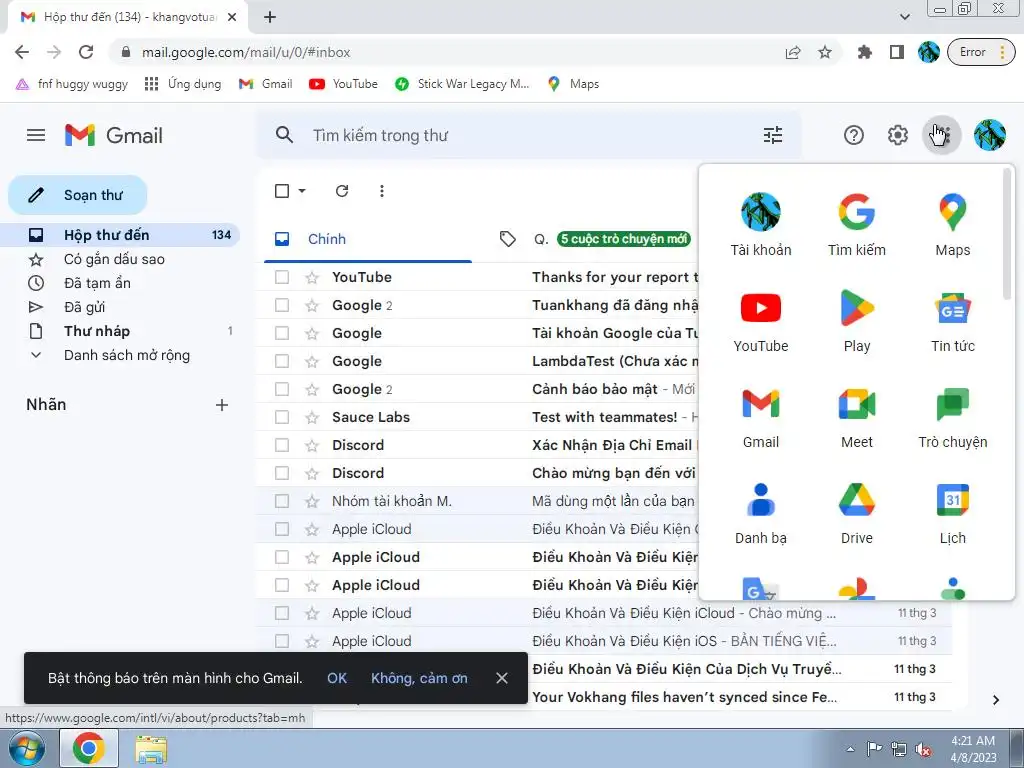The height and width of the screenshot is (768, 1024).
Task: Bookmark this page with star icon
Action: pyautogui.click(x=825, y=52)
